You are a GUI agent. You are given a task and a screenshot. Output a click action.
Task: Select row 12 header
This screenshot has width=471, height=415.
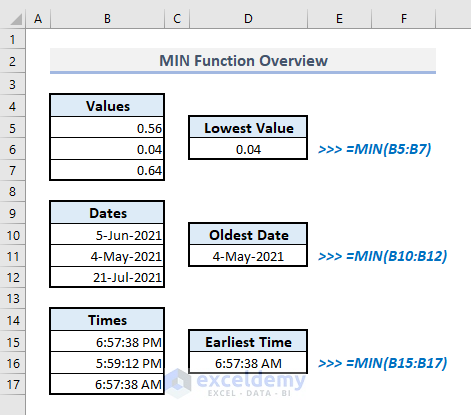coord(13,277)
